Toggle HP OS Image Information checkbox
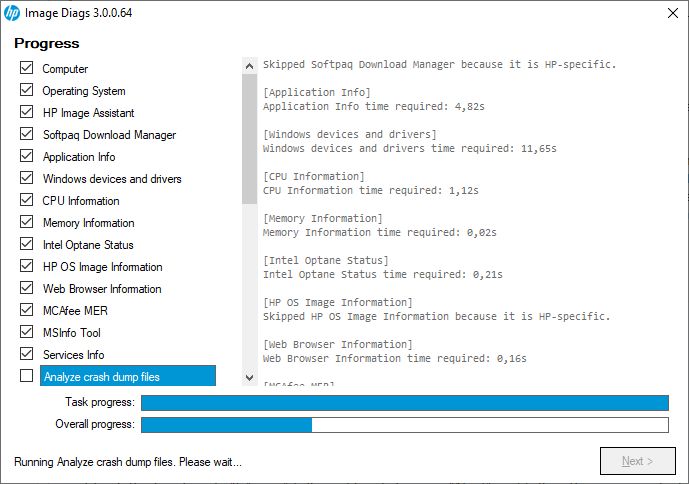The height and width of the screenshot is (484, 689). 26,266
